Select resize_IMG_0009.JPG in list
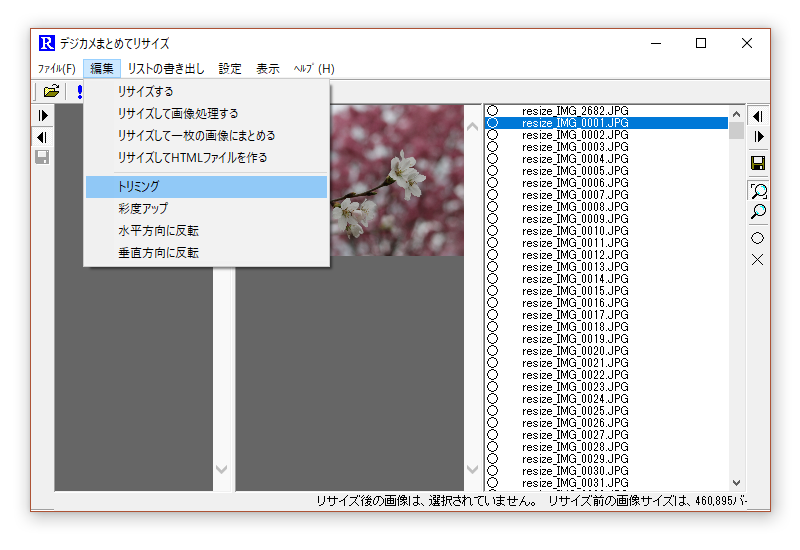This screenshot has width=800, height=550. point(575,219)
